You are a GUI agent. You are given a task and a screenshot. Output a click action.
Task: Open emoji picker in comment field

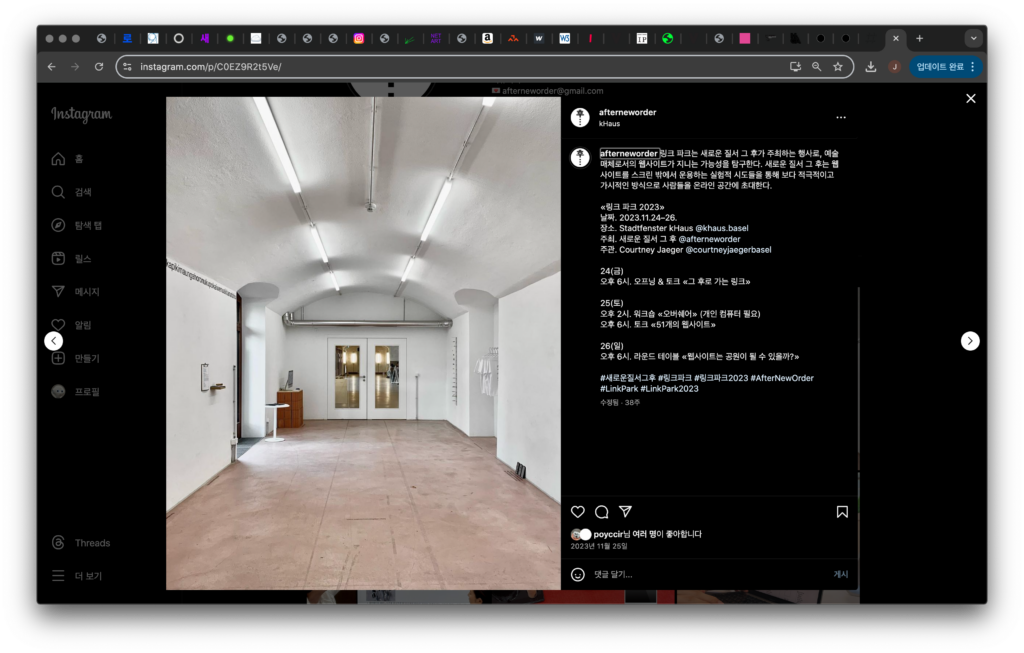[578, 575]
